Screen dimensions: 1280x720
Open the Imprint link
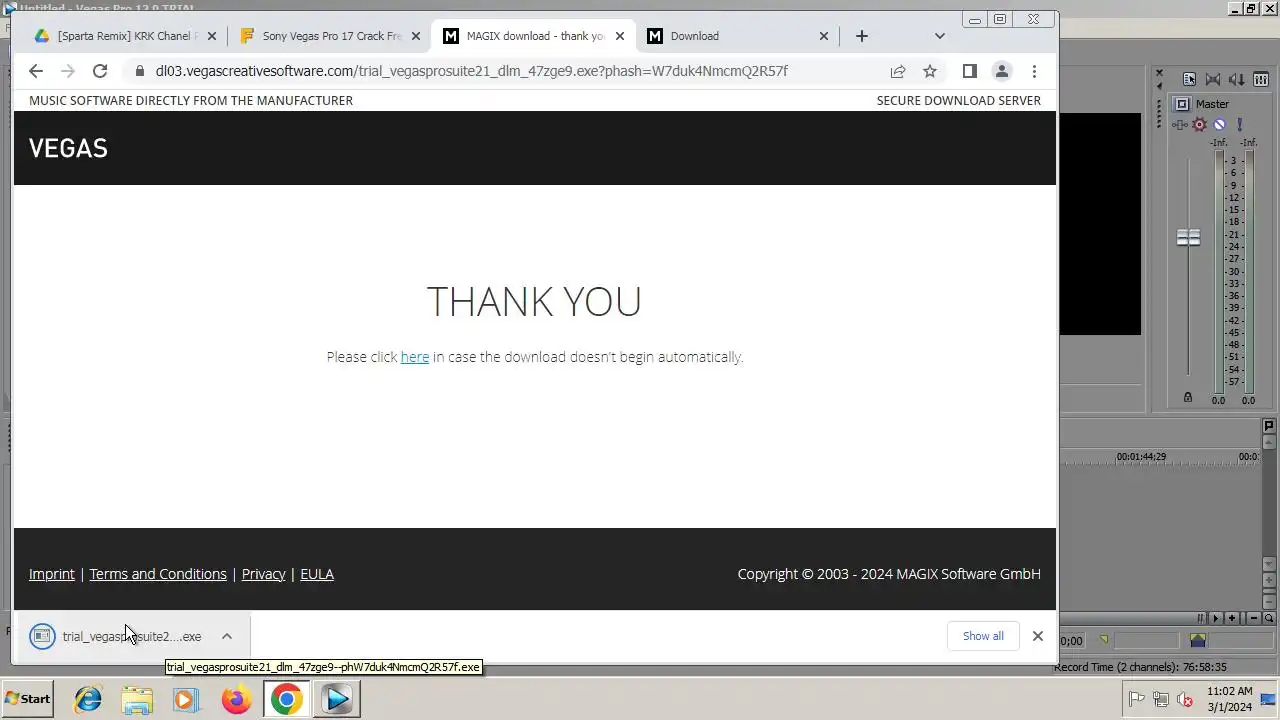[52, 574]
